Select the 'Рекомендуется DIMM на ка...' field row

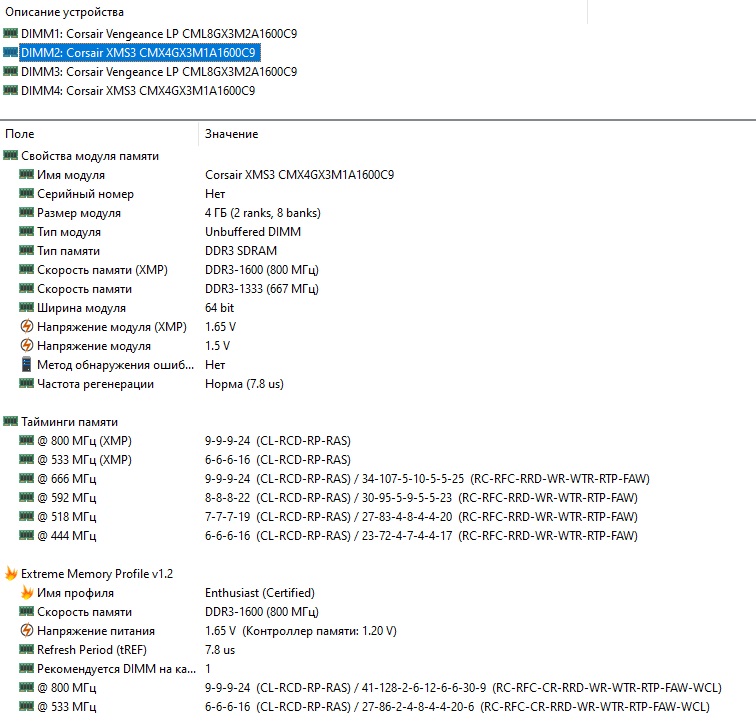[x=117, y=669]
